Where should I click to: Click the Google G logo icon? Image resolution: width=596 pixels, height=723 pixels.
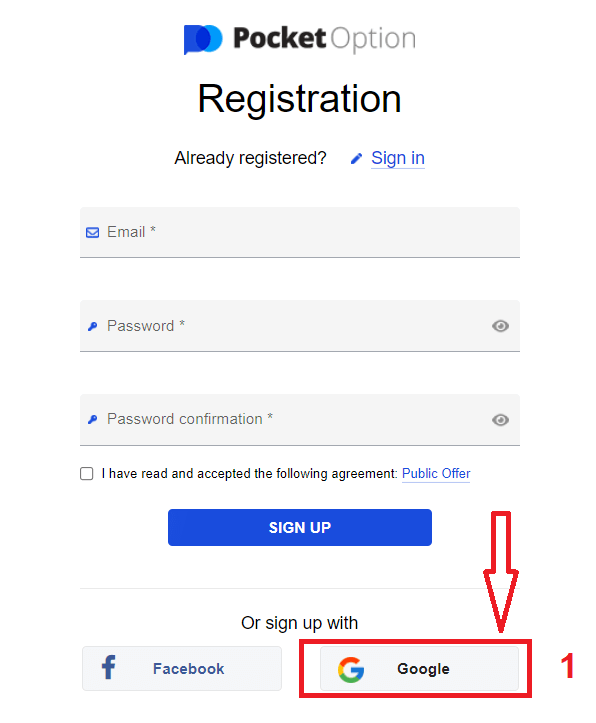[351, 669]
